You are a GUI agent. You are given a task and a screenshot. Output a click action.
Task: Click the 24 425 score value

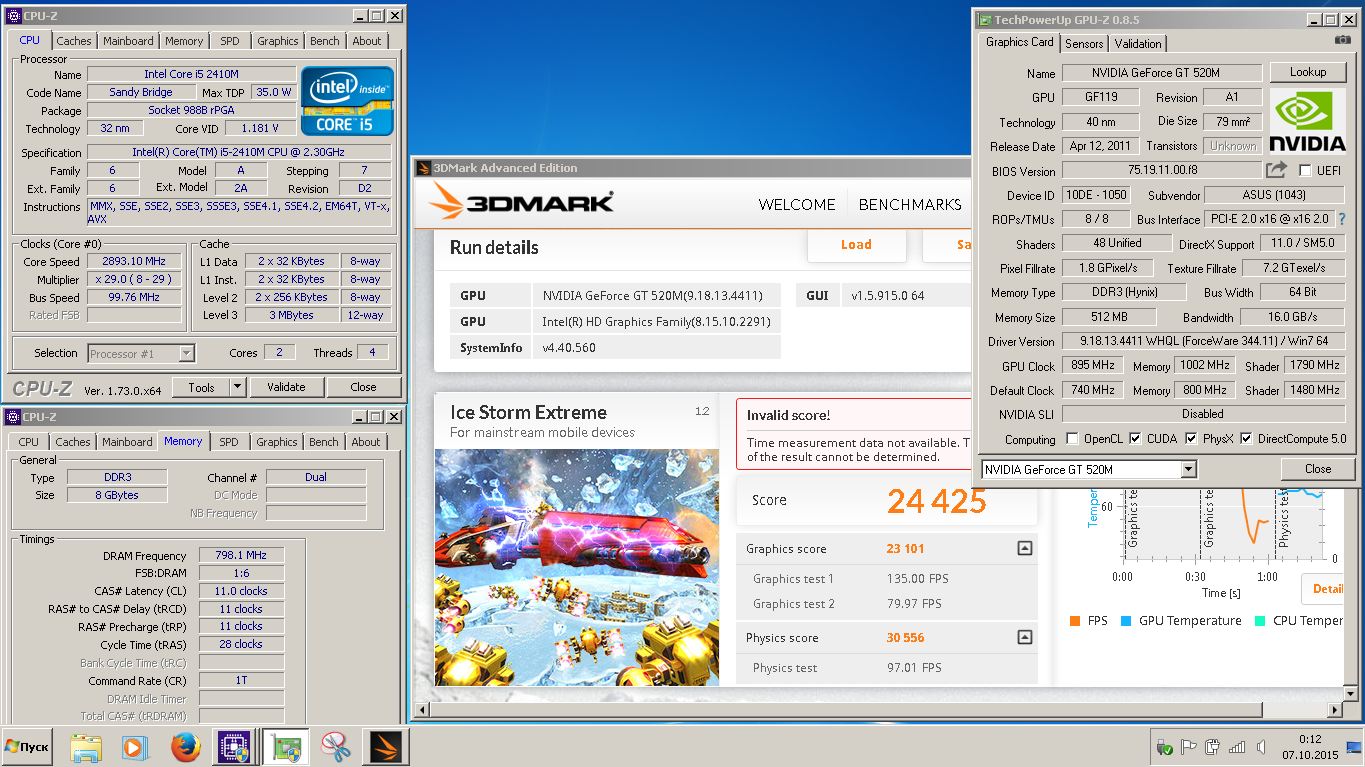pos(936,500)
